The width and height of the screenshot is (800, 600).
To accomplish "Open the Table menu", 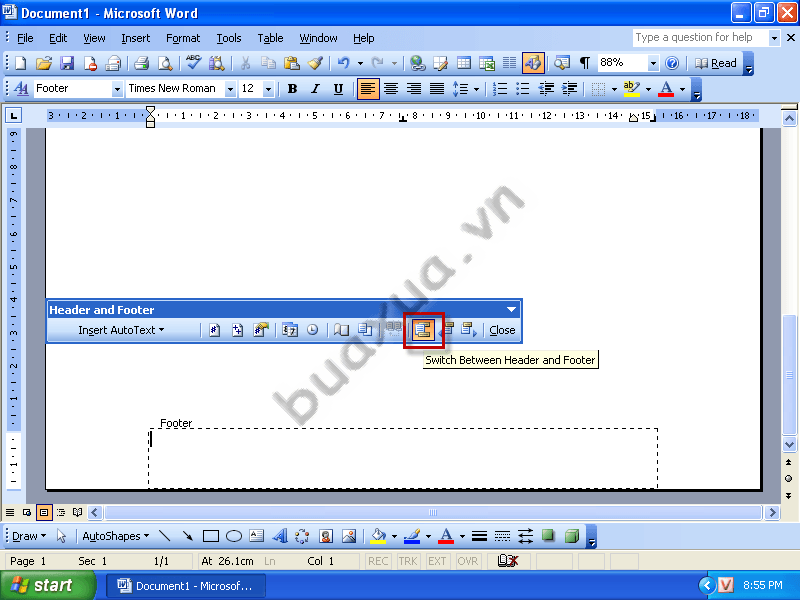I will (270, 38).
